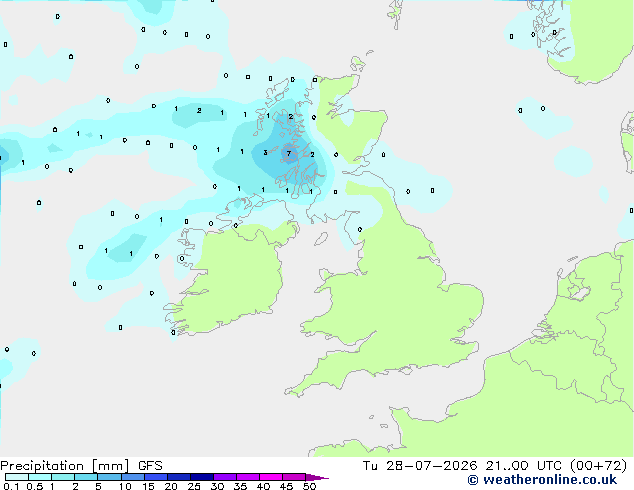Select the 35–40 mm legend color swatch
The height and width of the screenshot is (490, 634).
[x=248, y=477]
